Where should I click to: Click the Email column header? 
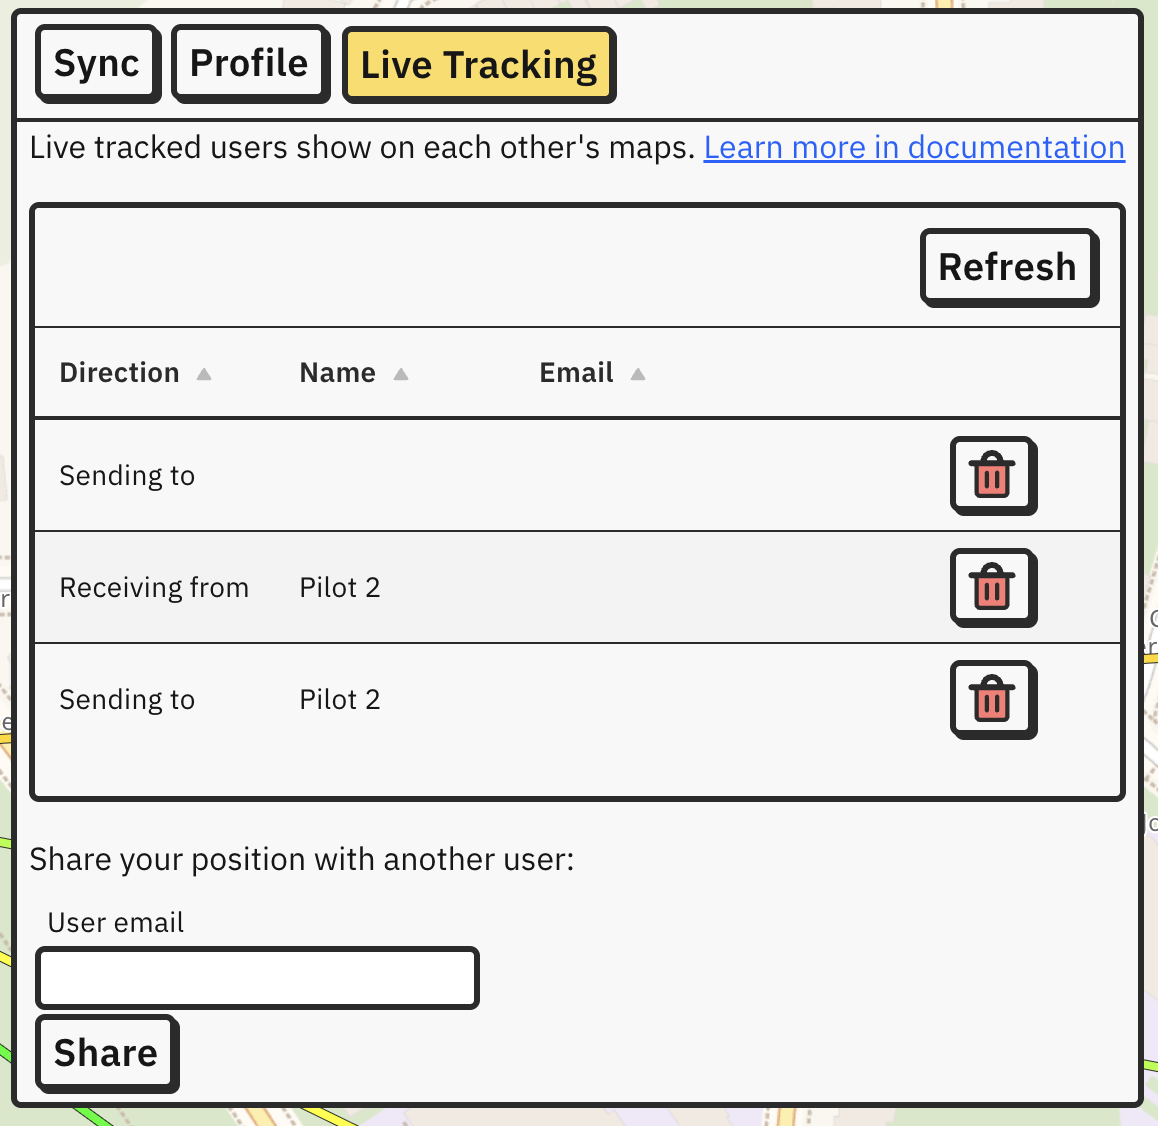pyautogui.click(x=577, y=373)
